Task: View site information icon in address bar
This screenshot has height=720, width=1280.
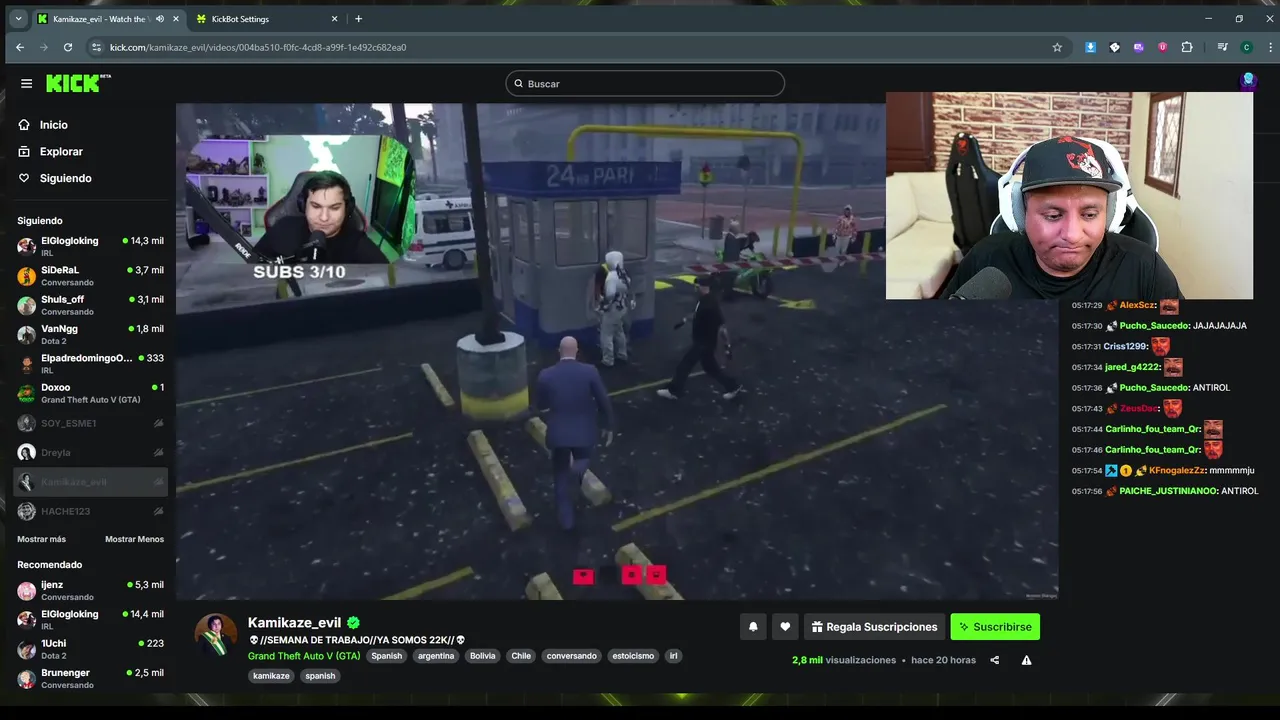Action: tap(96, 47)
